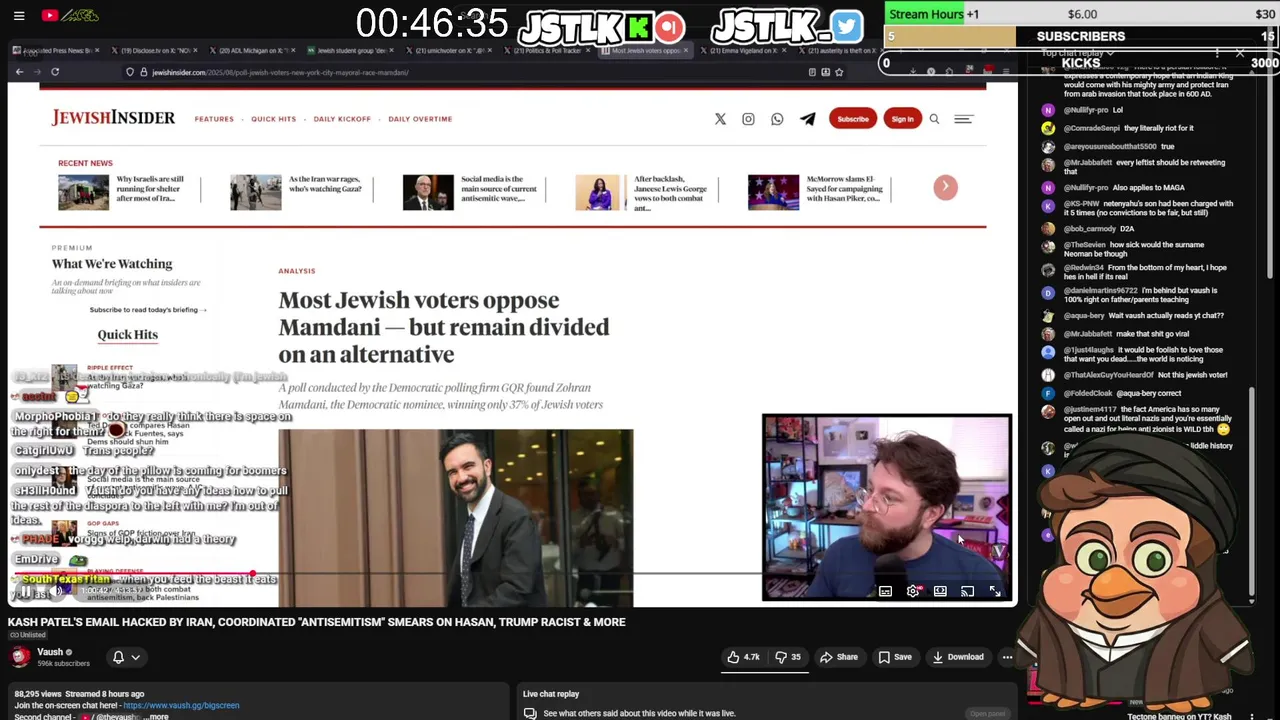Image resolution: width=1280 pixels, height=720 pixels.
Task: Cast the video with the player's cast icon
Action: click(967, 591)
